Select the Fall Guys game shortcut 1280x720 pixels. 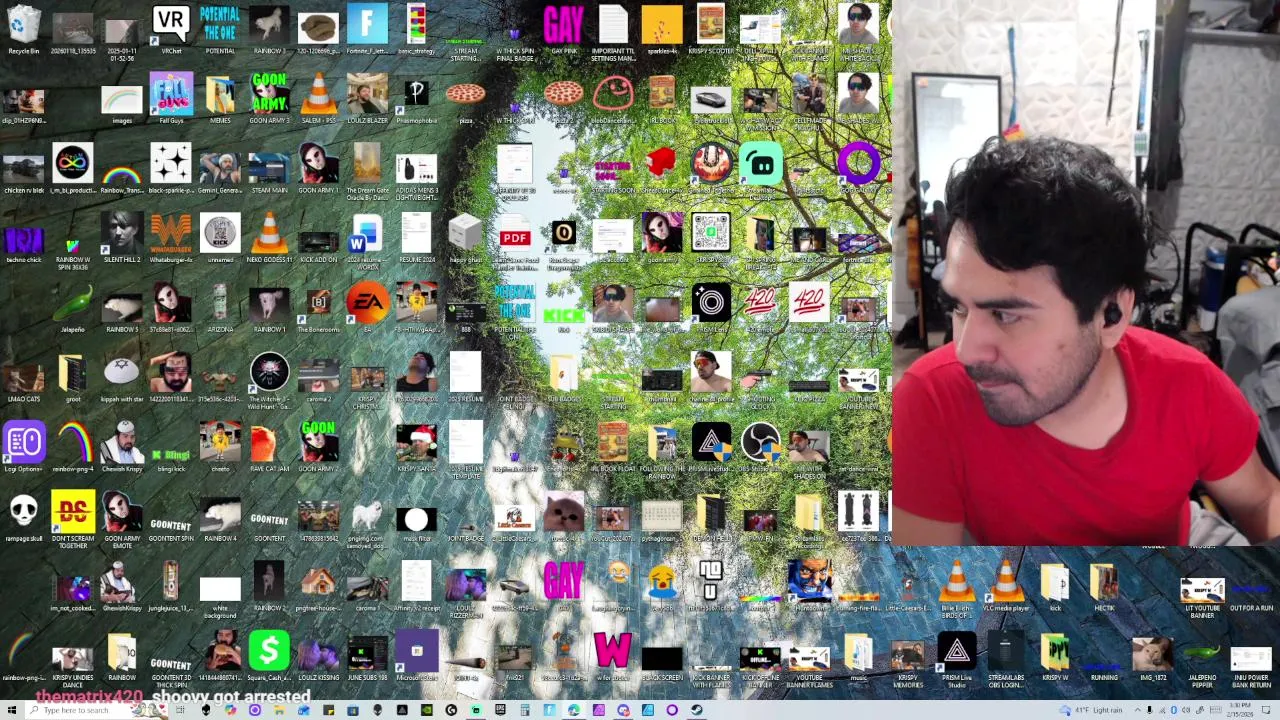point(171,99)
